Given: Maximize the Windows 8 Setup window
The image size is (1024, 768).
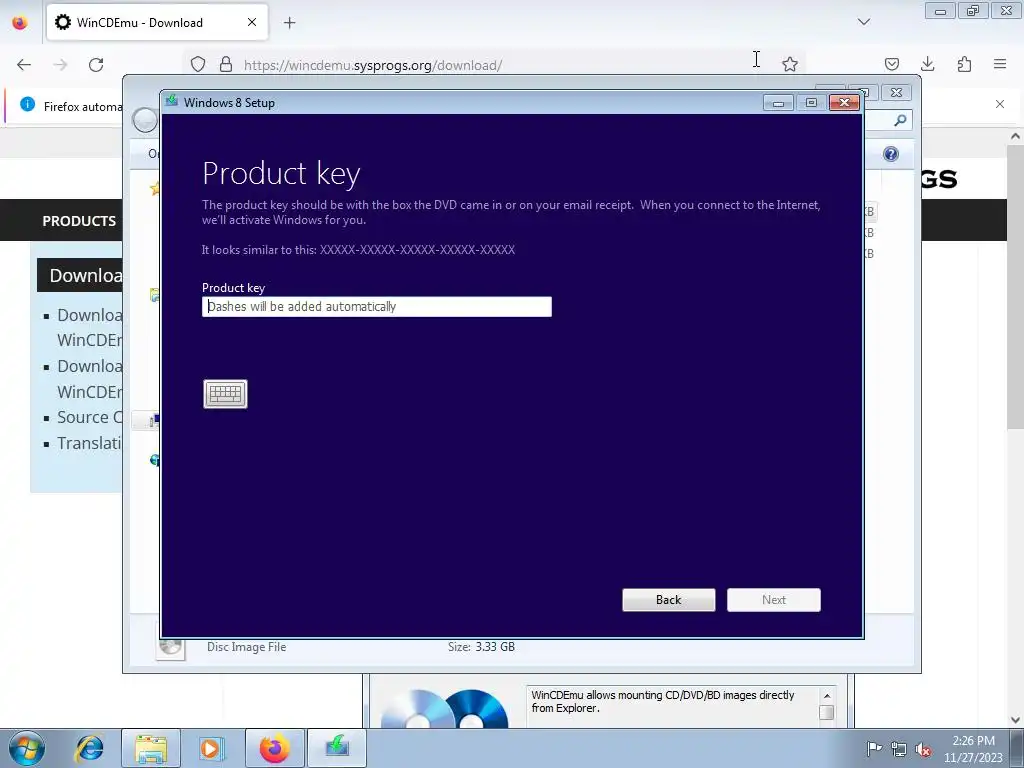Looking at the screenshot, I should (811, 103).
